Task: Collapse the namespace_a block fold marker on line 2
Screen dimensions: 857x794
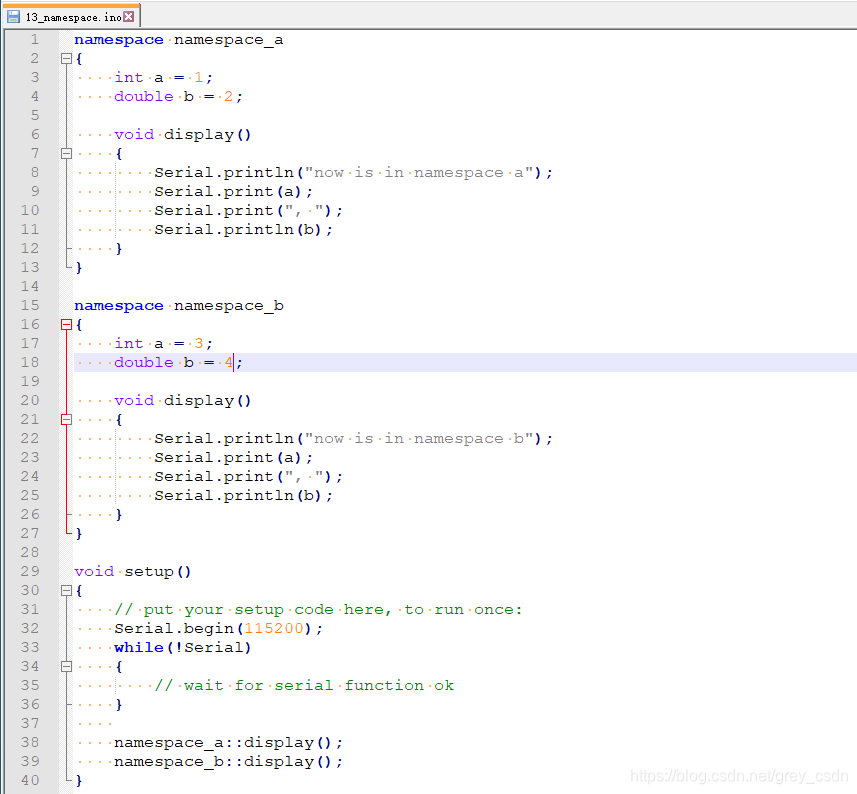Action: [x=67, y=58]
